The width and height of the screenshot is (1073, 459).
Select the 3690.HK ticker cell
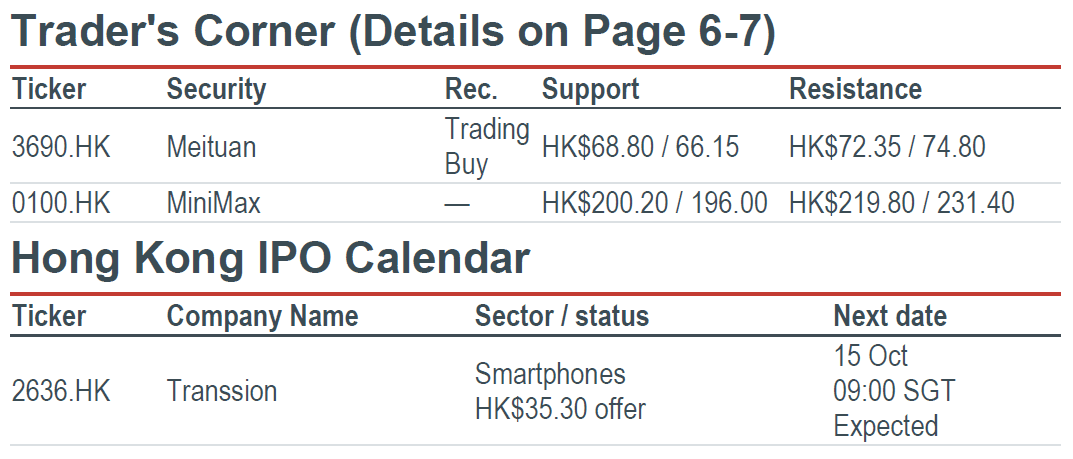61,147
